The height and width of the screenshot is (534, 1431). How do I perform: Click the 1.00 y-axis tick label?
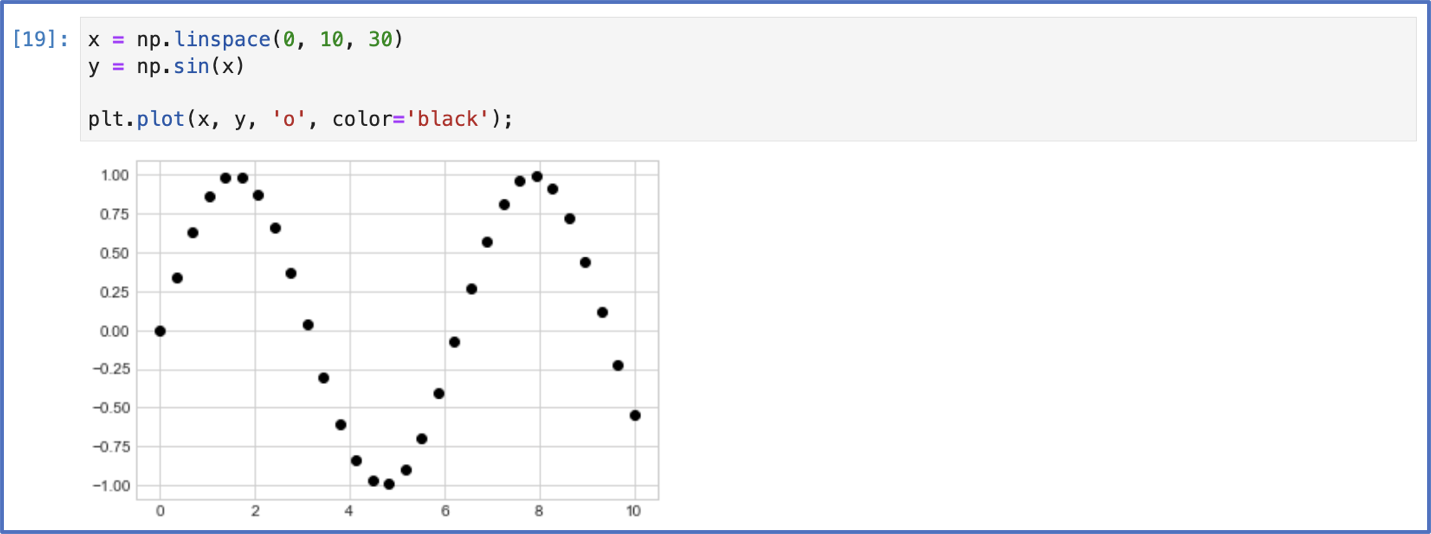[114, 175]
